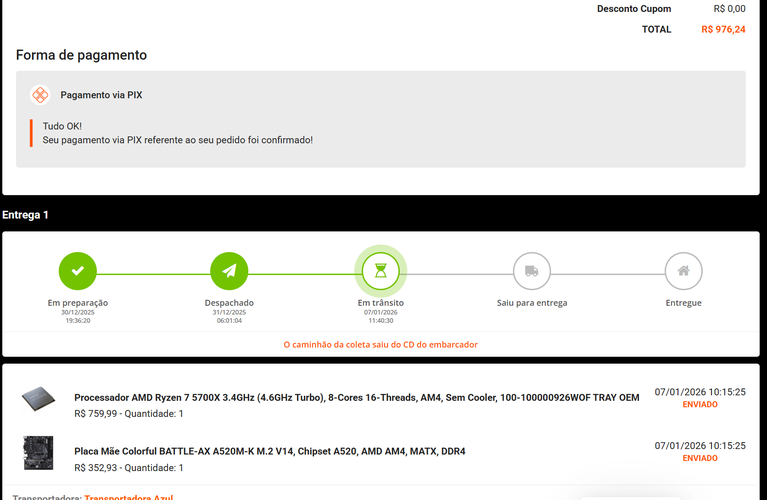The image size is (767, 500).
Task: Click the processor row timestamp '07/01/2026 10:15:25'
Action: tap(700, 392)
